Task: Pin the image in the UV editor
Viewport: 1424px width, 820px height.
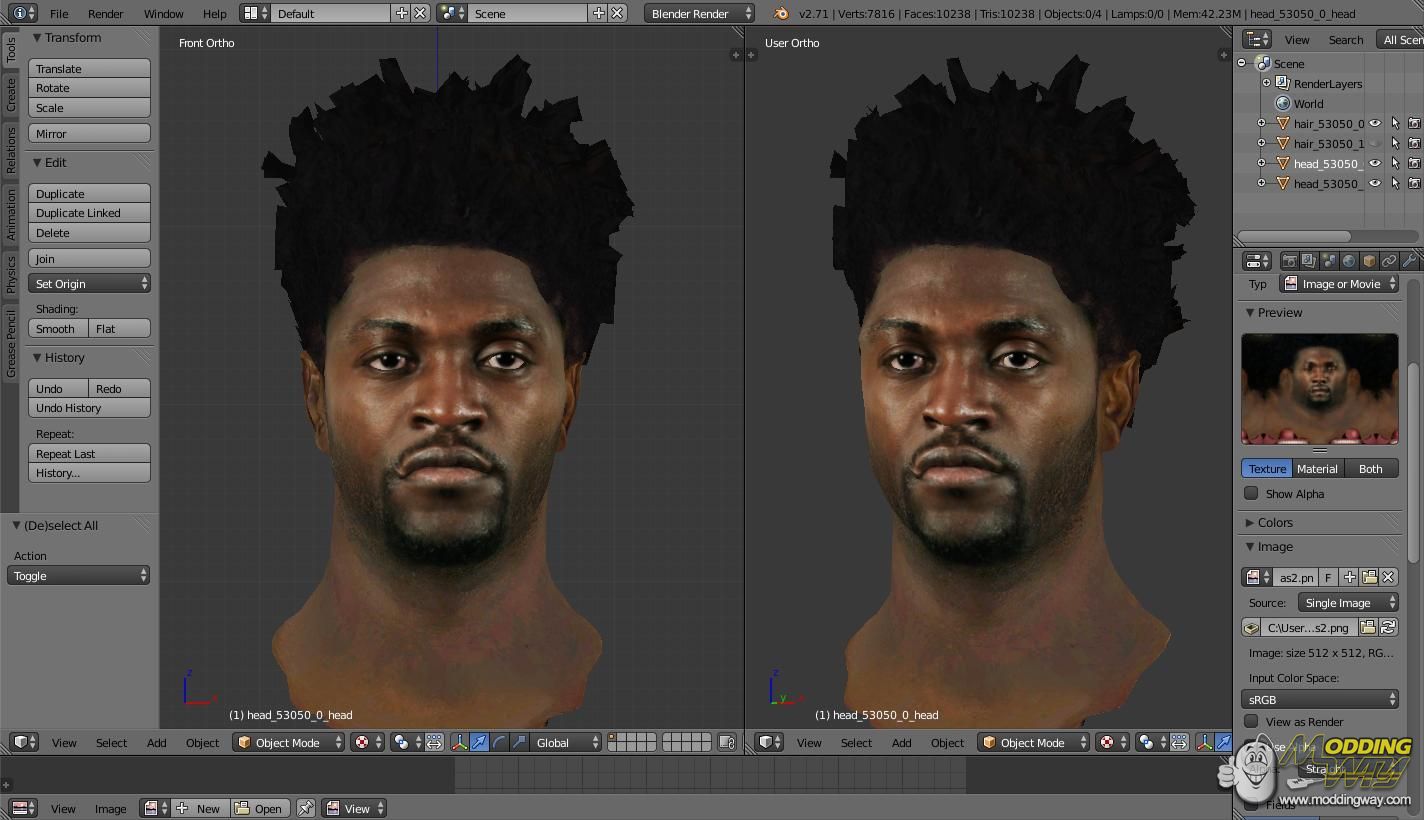Action: 306,808
